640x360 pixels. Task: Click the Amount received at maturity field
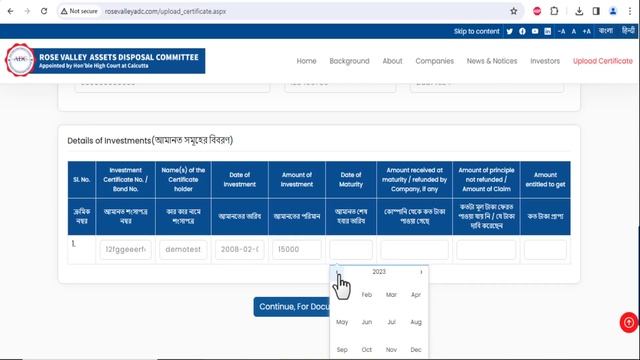click(414, 249)
